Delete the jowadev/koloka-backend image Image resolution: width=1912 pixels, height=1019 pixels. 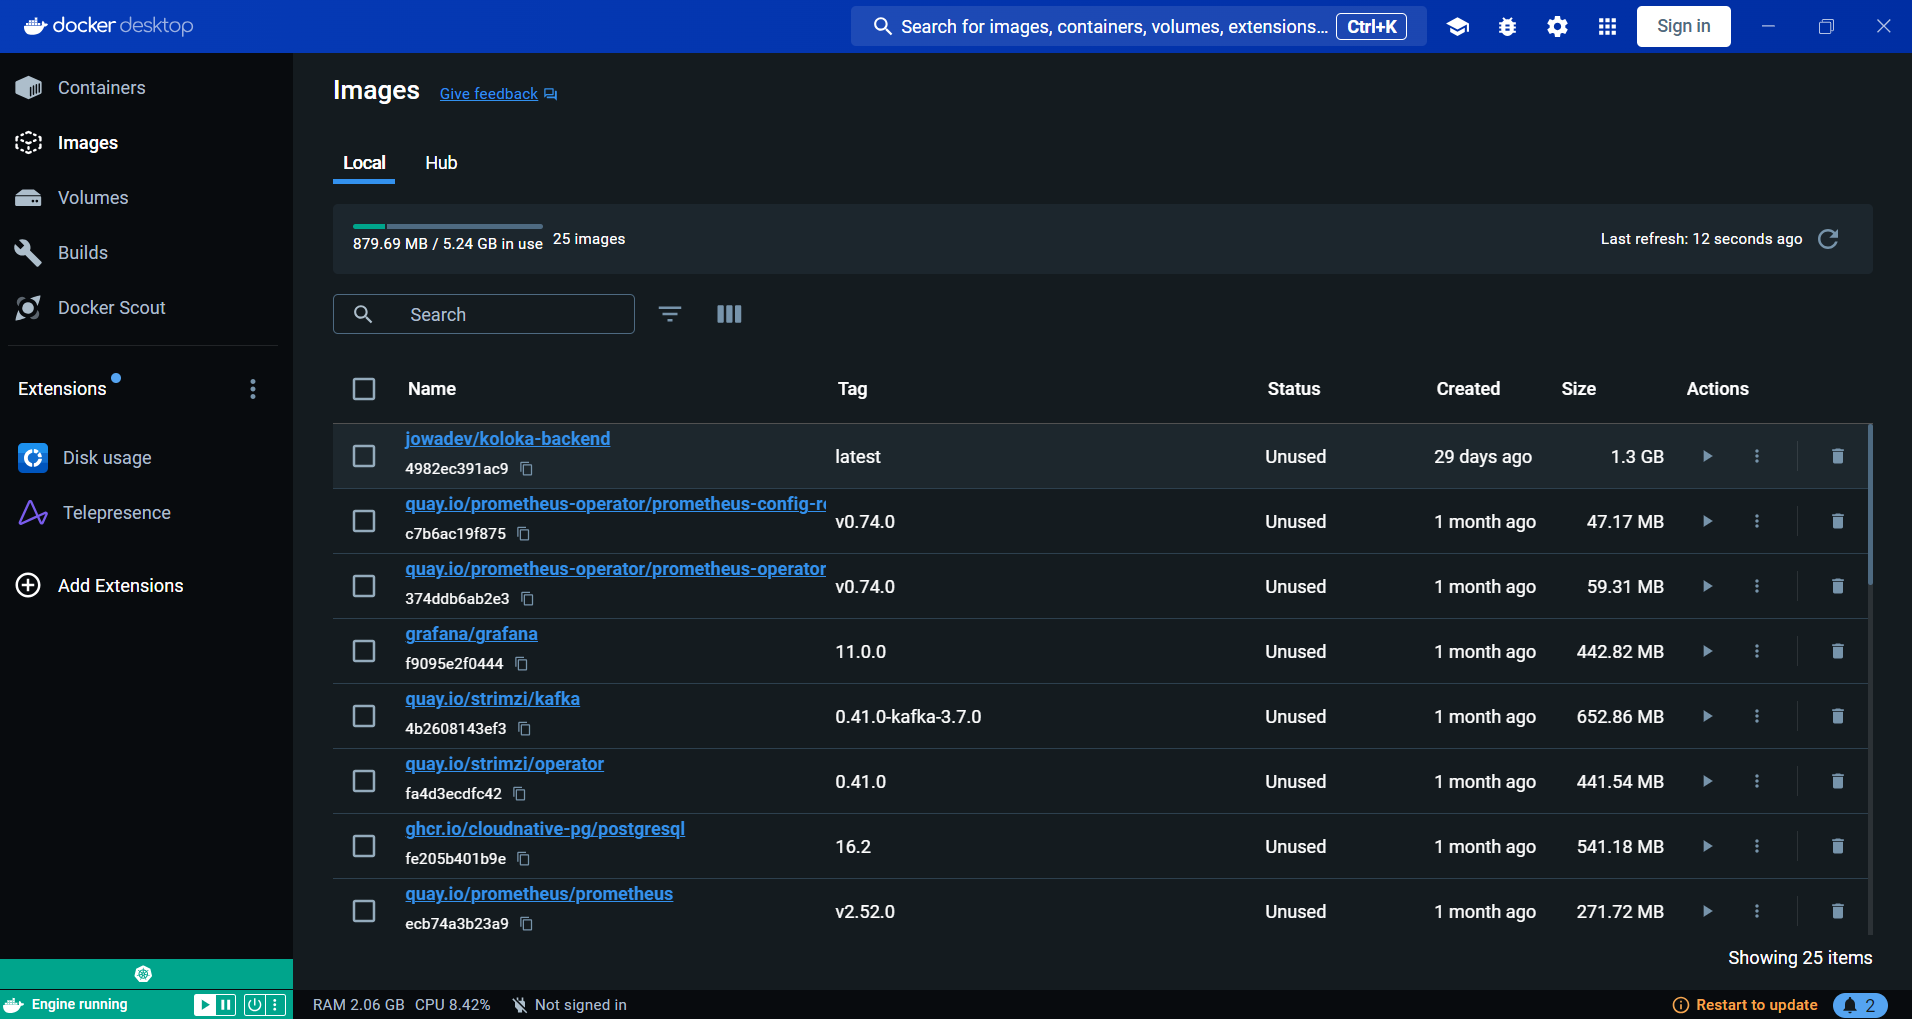coord(1837,456)
